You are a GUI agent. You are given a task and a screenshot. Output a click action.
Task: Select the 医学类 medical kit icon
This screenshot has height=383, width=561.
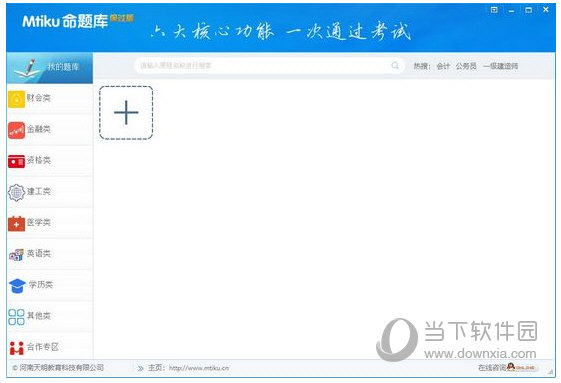[16, 224]
